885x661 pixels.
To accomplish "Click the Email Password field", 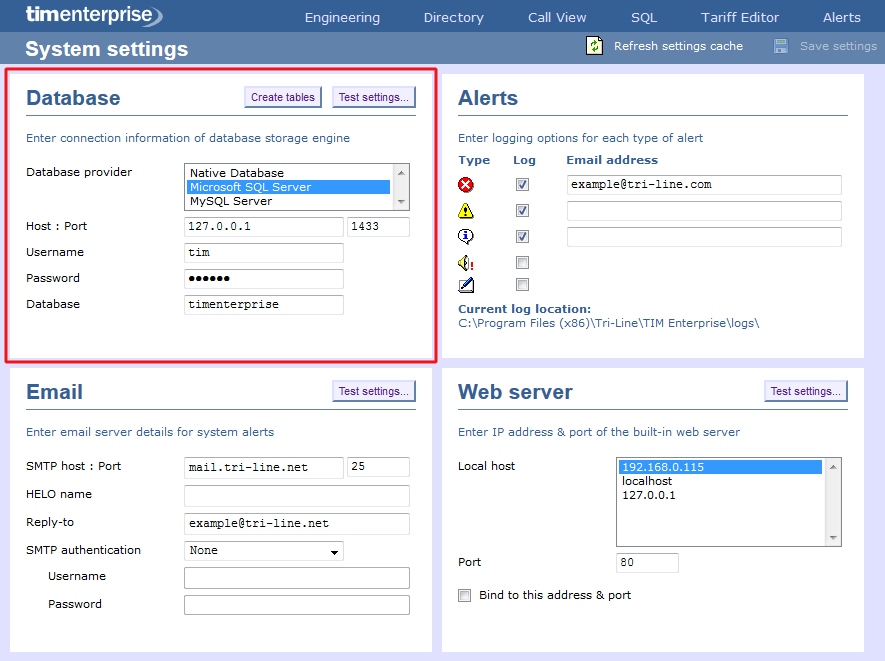I will (297, 605).
